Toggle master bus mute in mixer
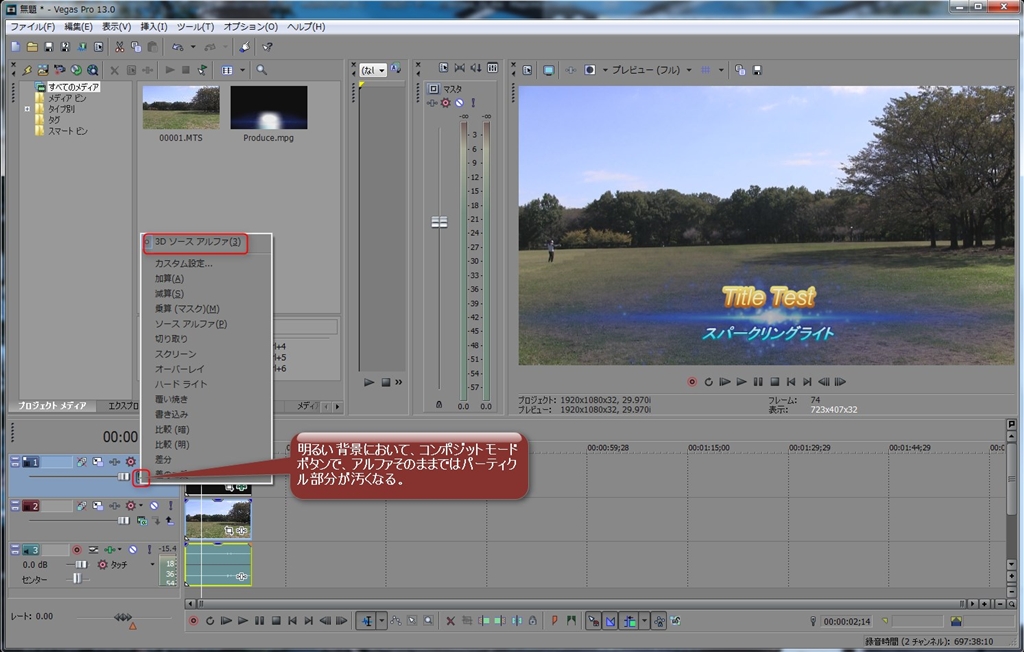Viewport: 1024px width, 652px height. pos(459,103)
